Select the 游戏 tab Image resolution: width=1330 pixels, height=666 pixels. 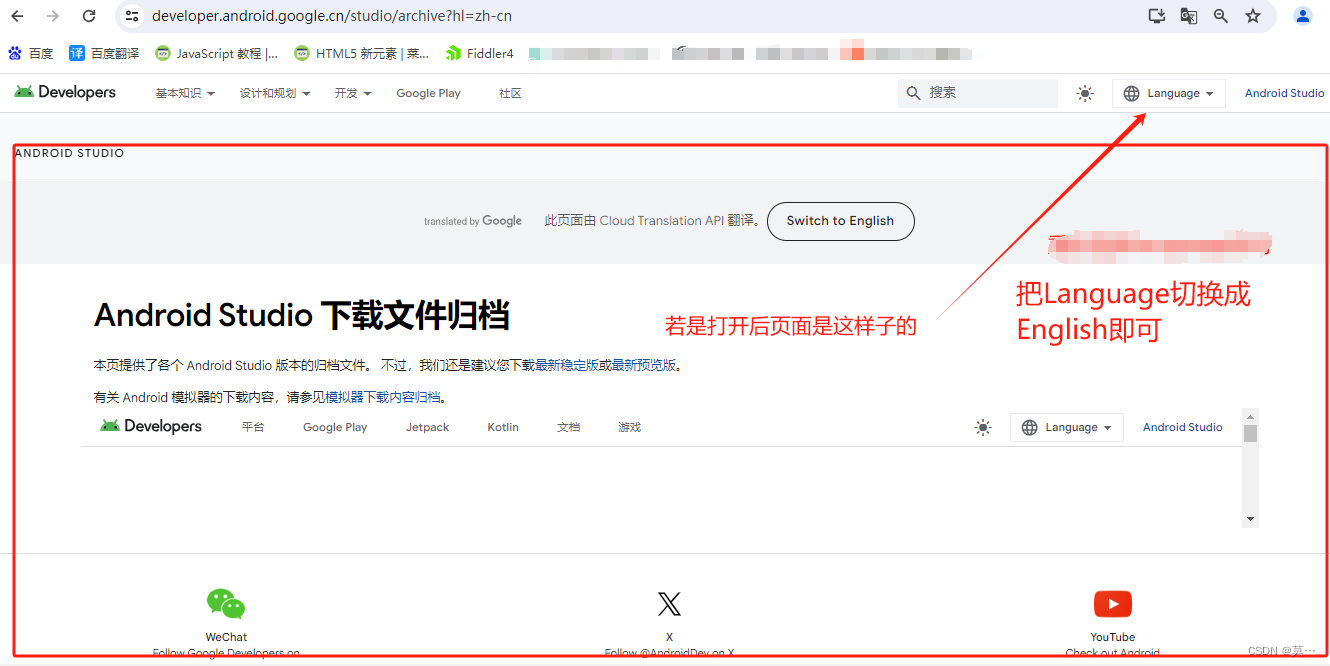point(629,427)
